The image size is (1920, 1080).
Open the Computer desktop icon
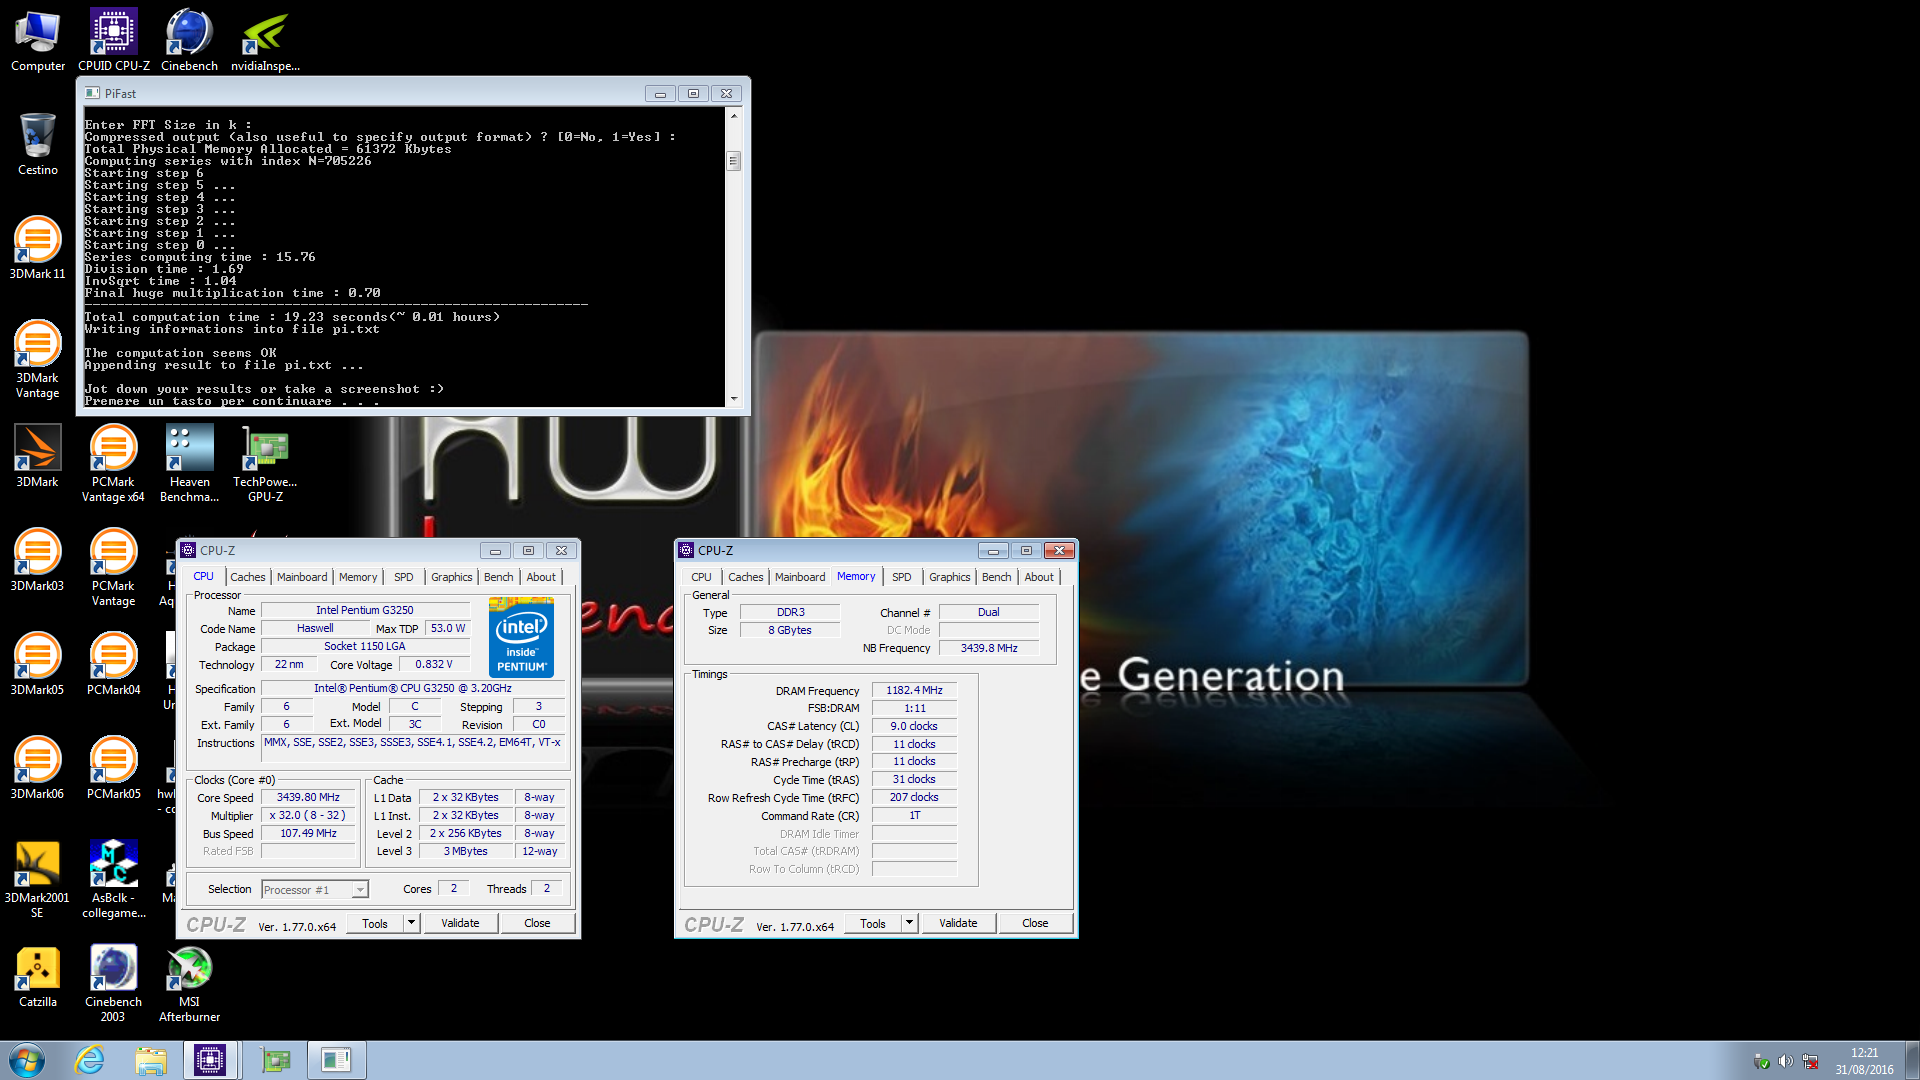(x=38, y=40)
